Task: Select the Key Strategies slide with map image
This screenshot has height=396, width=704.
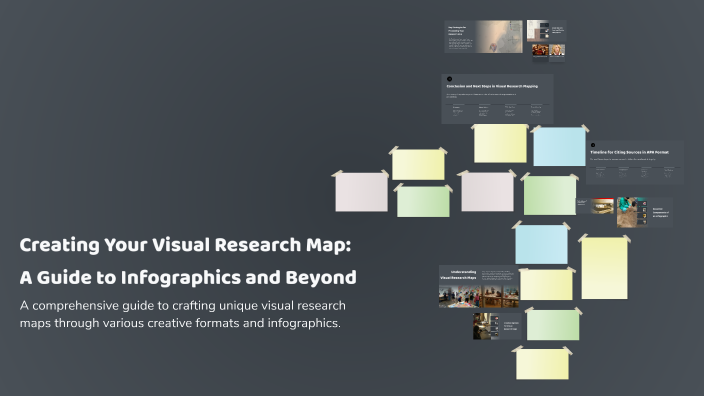Action: 484,36
